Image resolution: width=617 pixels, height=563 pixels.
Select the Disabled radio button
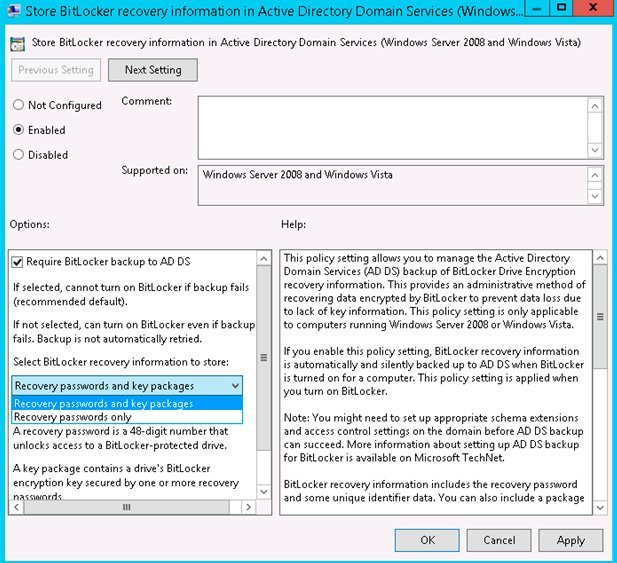18,155
